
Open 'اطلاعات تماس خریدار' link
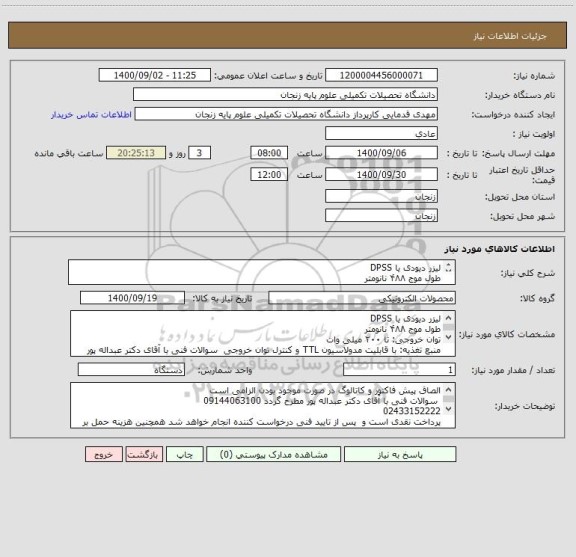pos(91,115)
